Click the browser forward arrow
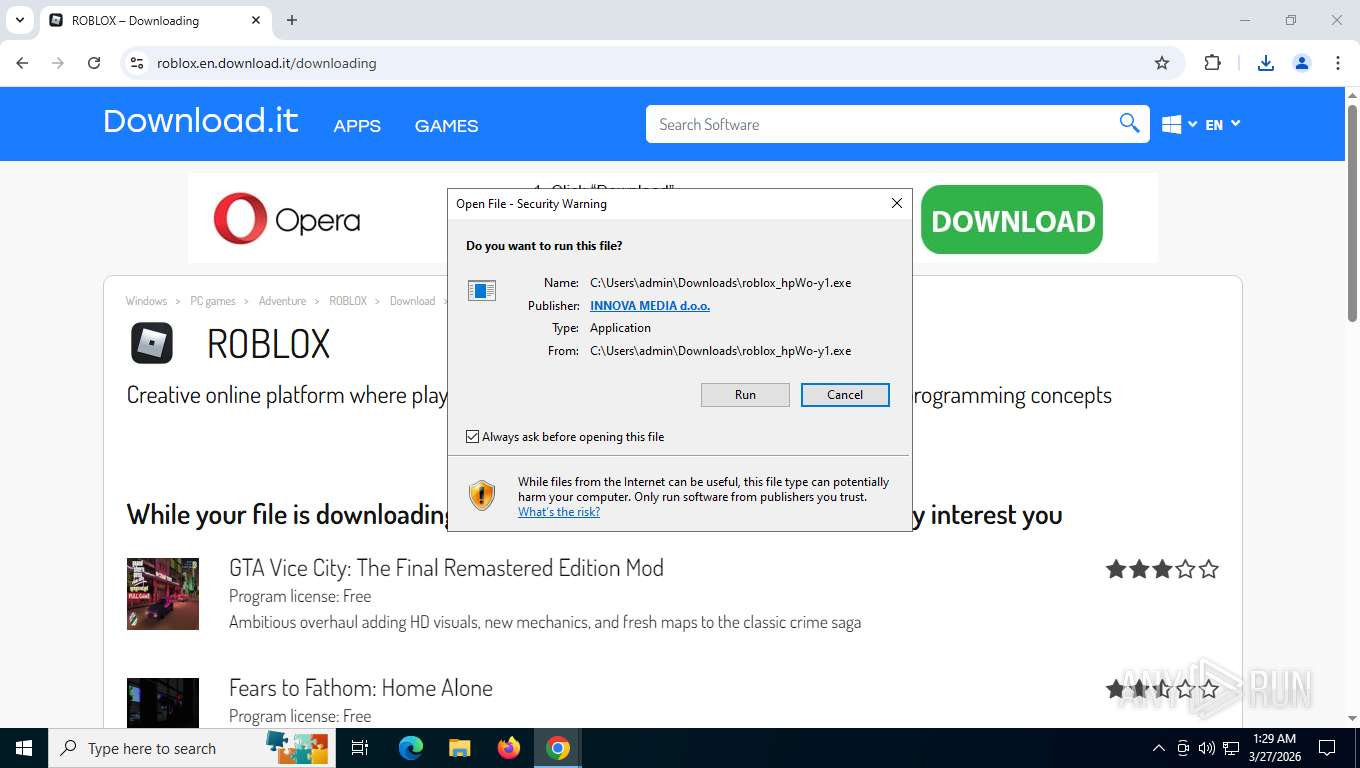The height and width of the screenshot is (768, 1360). click(58, 63)
